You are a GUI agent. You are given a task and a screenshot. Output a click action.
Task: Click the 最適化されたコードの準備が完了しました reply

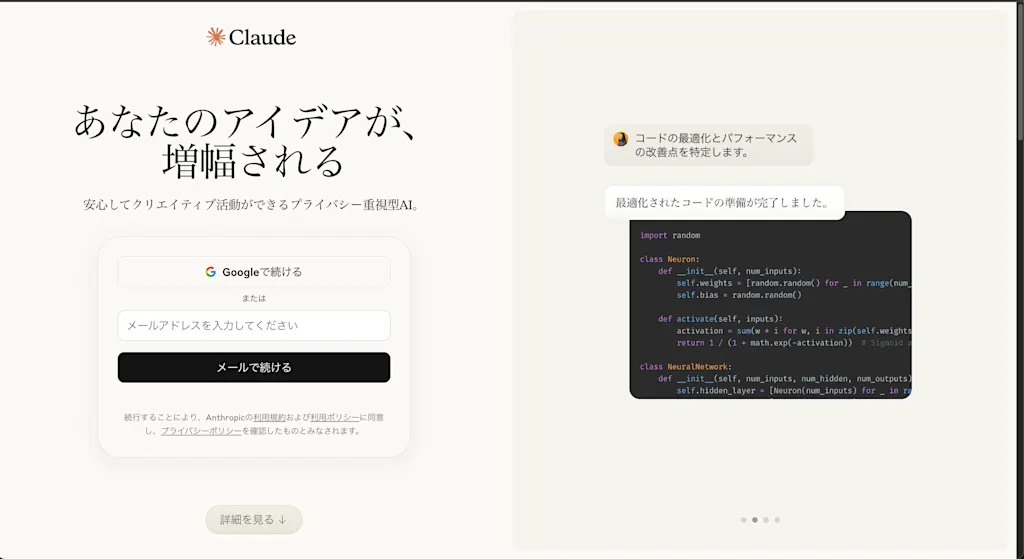point(724,203)
